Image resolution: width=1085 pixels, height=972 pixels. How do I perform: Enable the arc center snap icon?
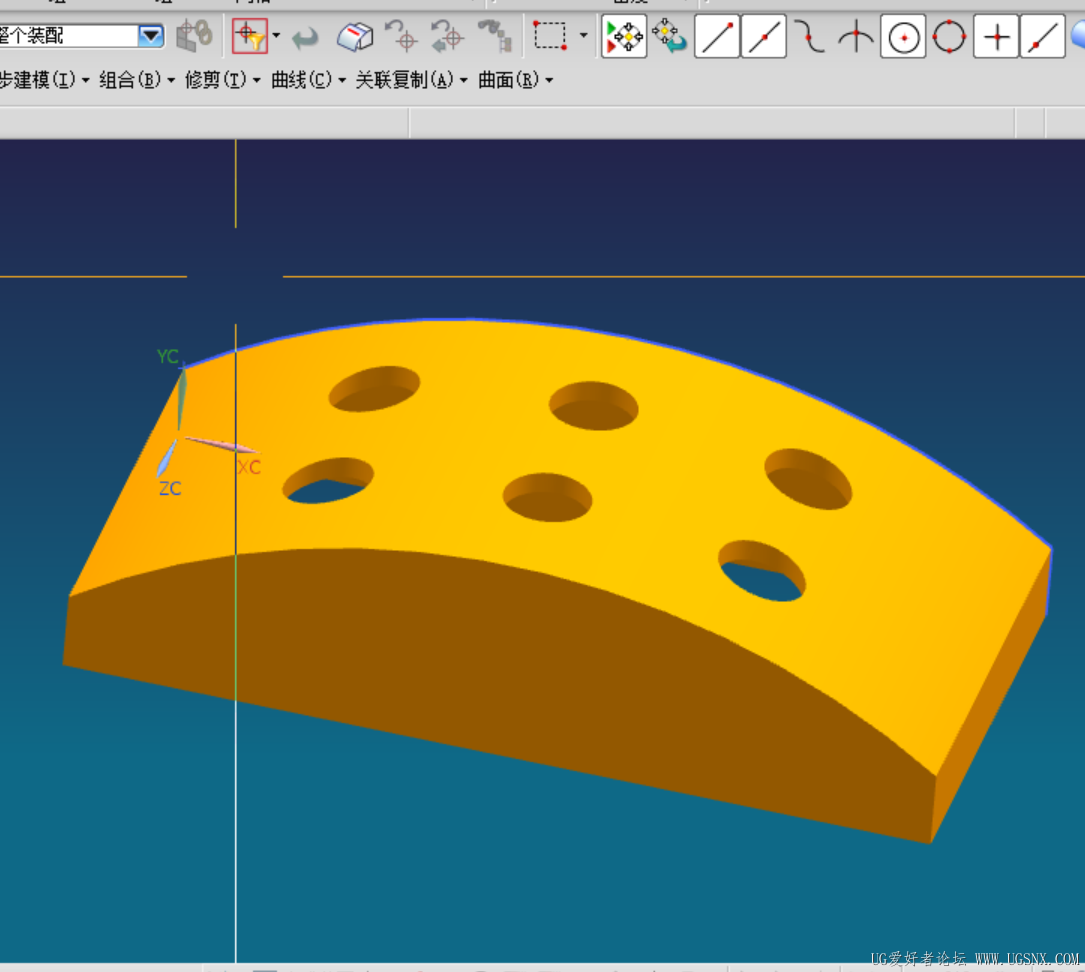coord(903,37)
